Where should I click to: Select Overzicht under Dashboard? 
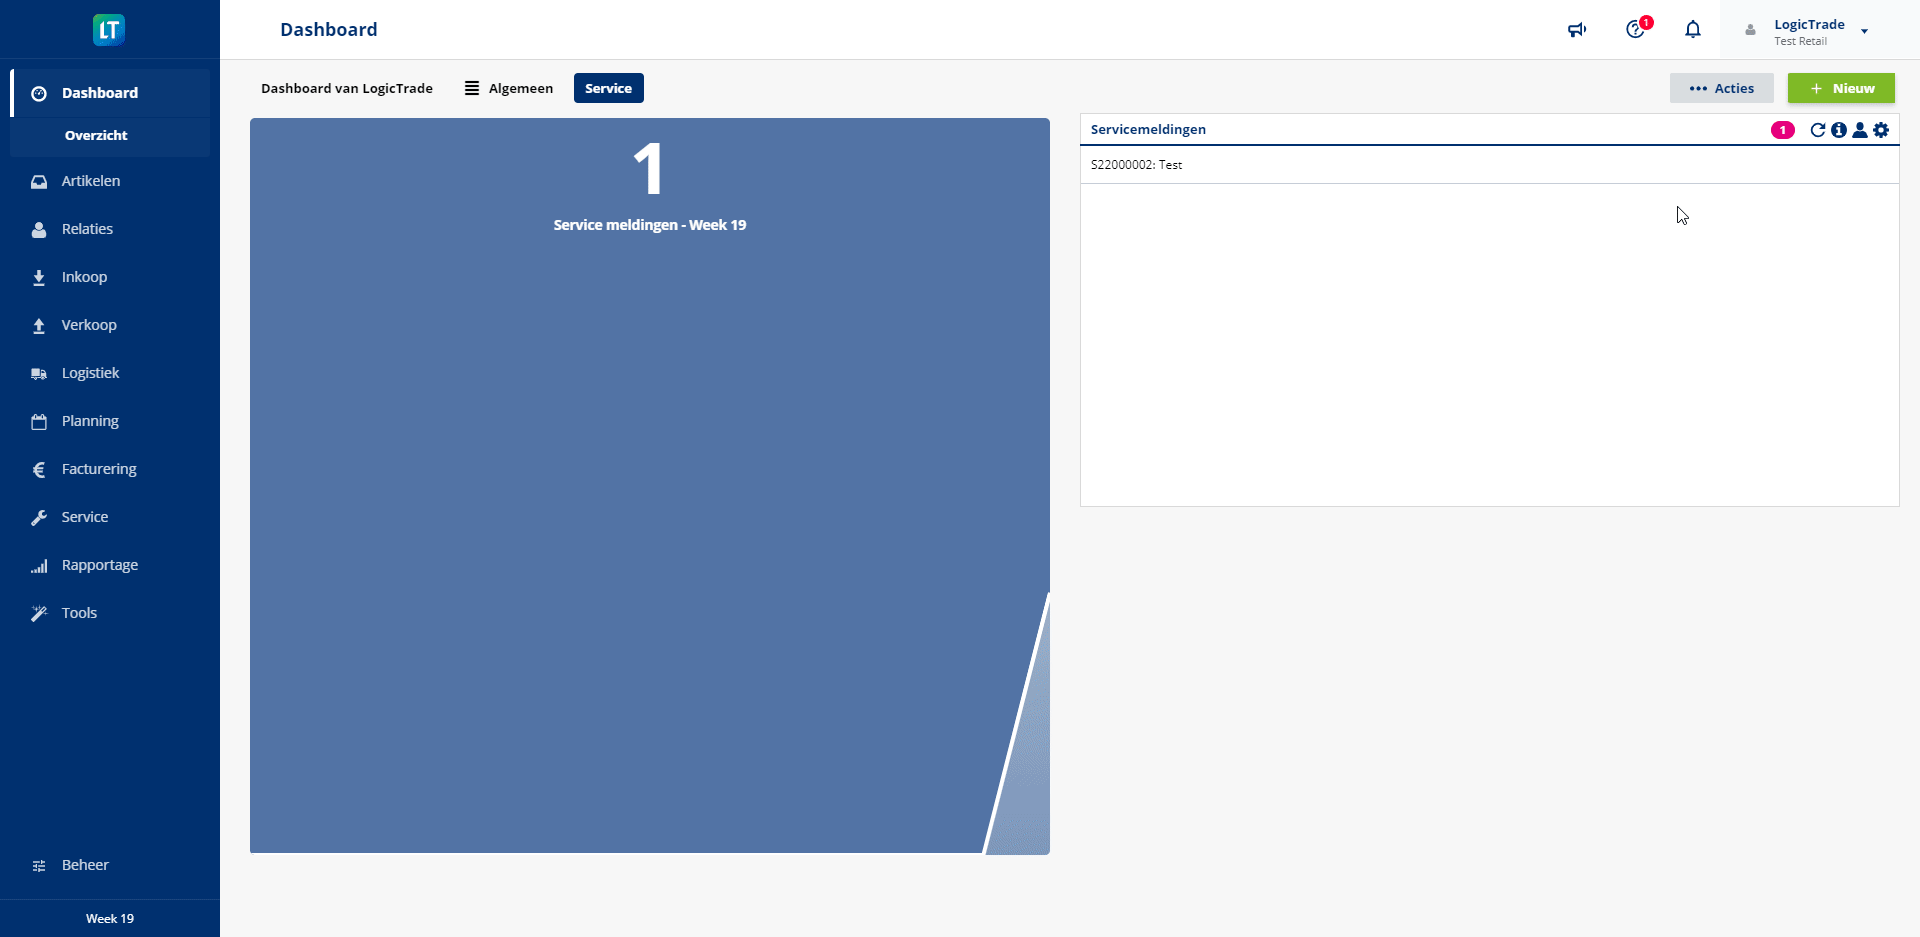(x=96, y=136)
